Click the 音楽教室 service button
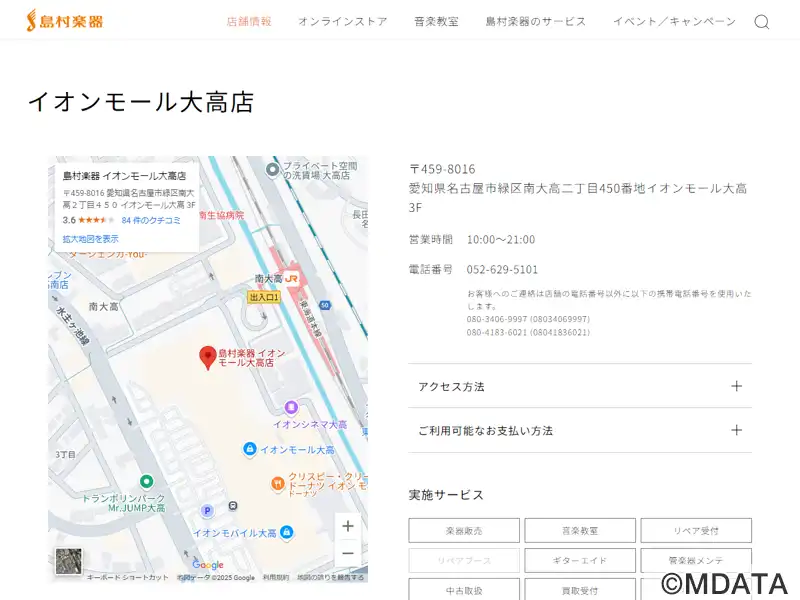800x600 pixels. point(580,531)
